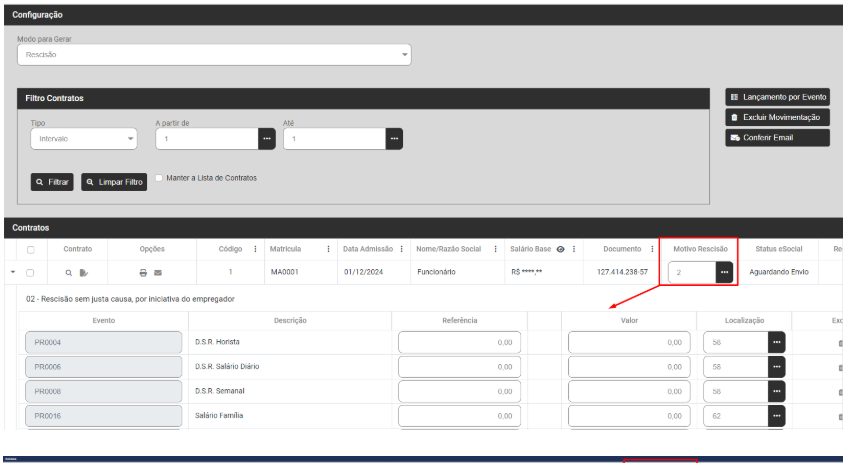Open the Código column options menu
Screen dimensions: 850x463
click(x=255, y=249)
